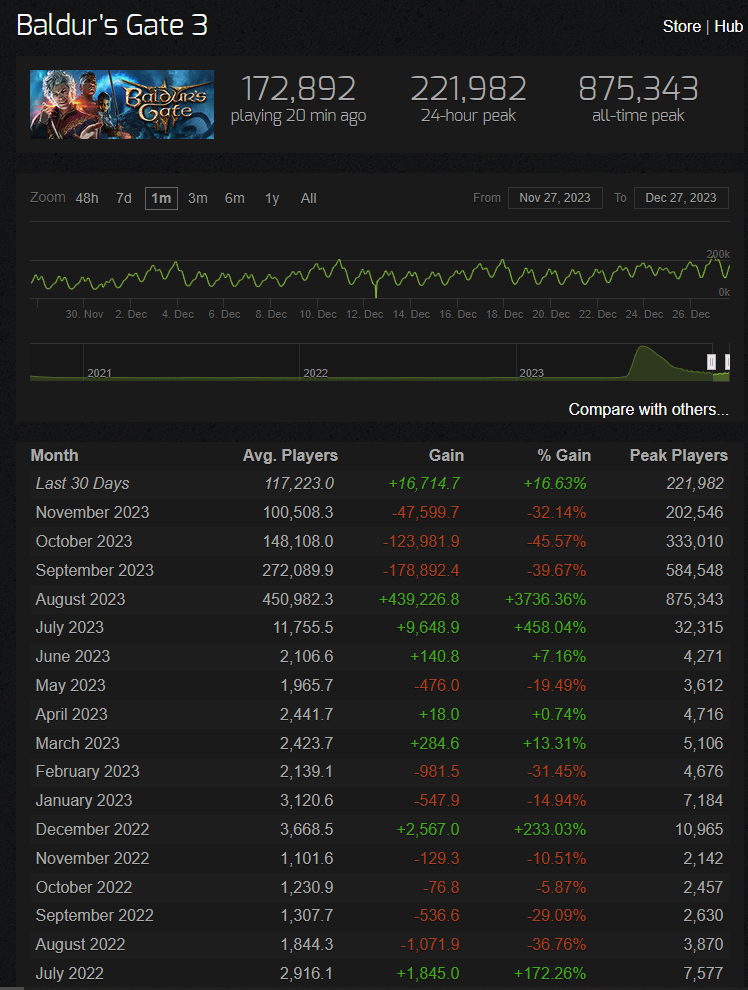The width and height of the screenshot is (748, 990).
Task: Select the 7d zoom range
Action: click(124, 198)
